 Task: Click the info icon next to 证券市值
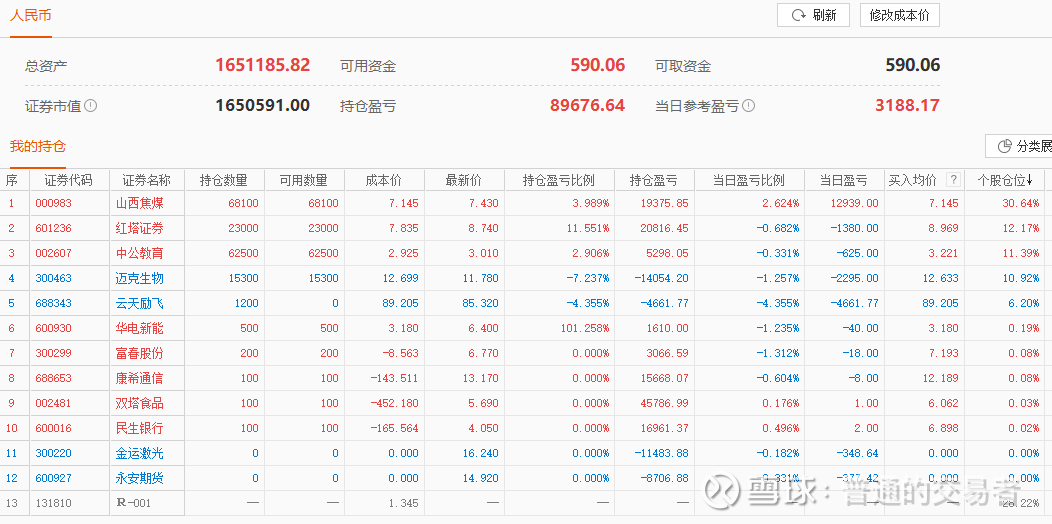(x=91, y=105)
